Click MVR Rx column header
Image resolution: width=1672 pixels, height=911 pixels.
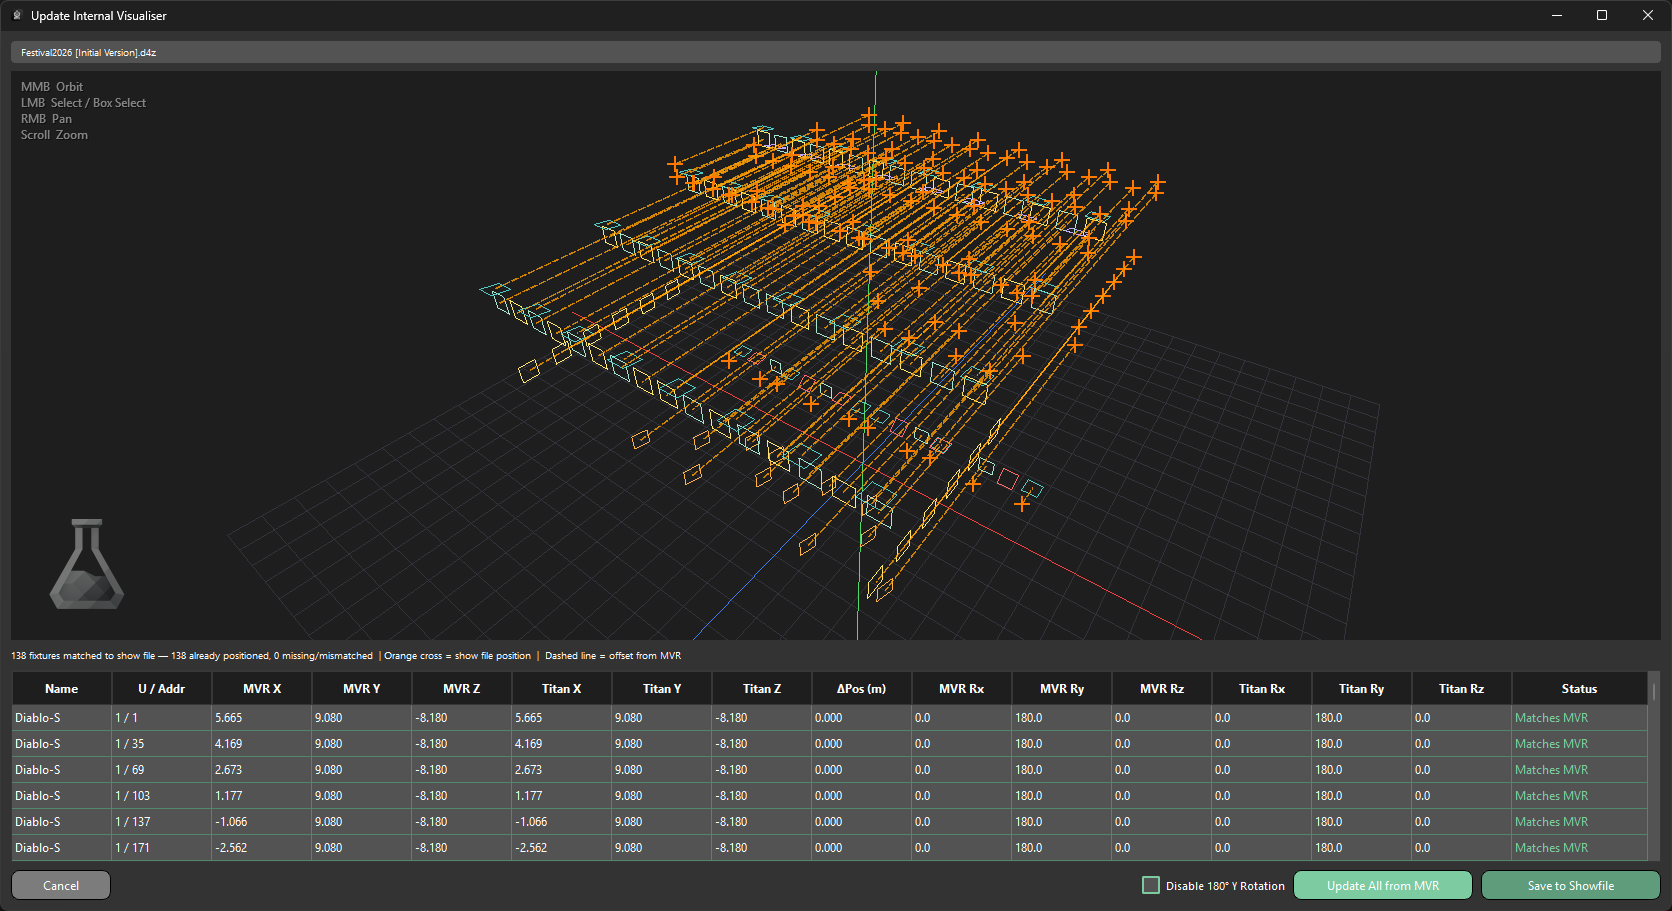(x=962, y=688)
